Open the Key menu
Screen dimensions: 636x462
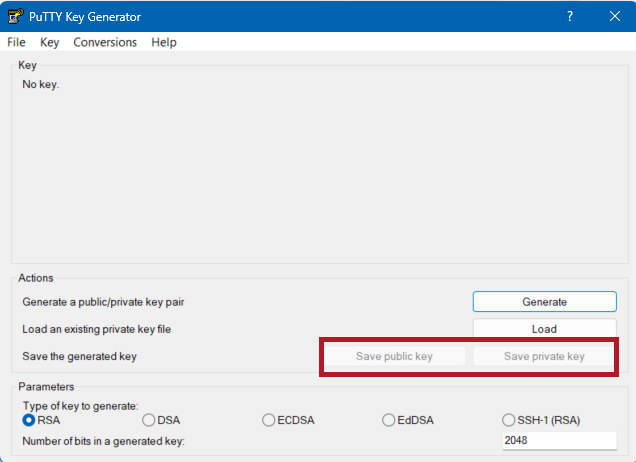[49, 42]
